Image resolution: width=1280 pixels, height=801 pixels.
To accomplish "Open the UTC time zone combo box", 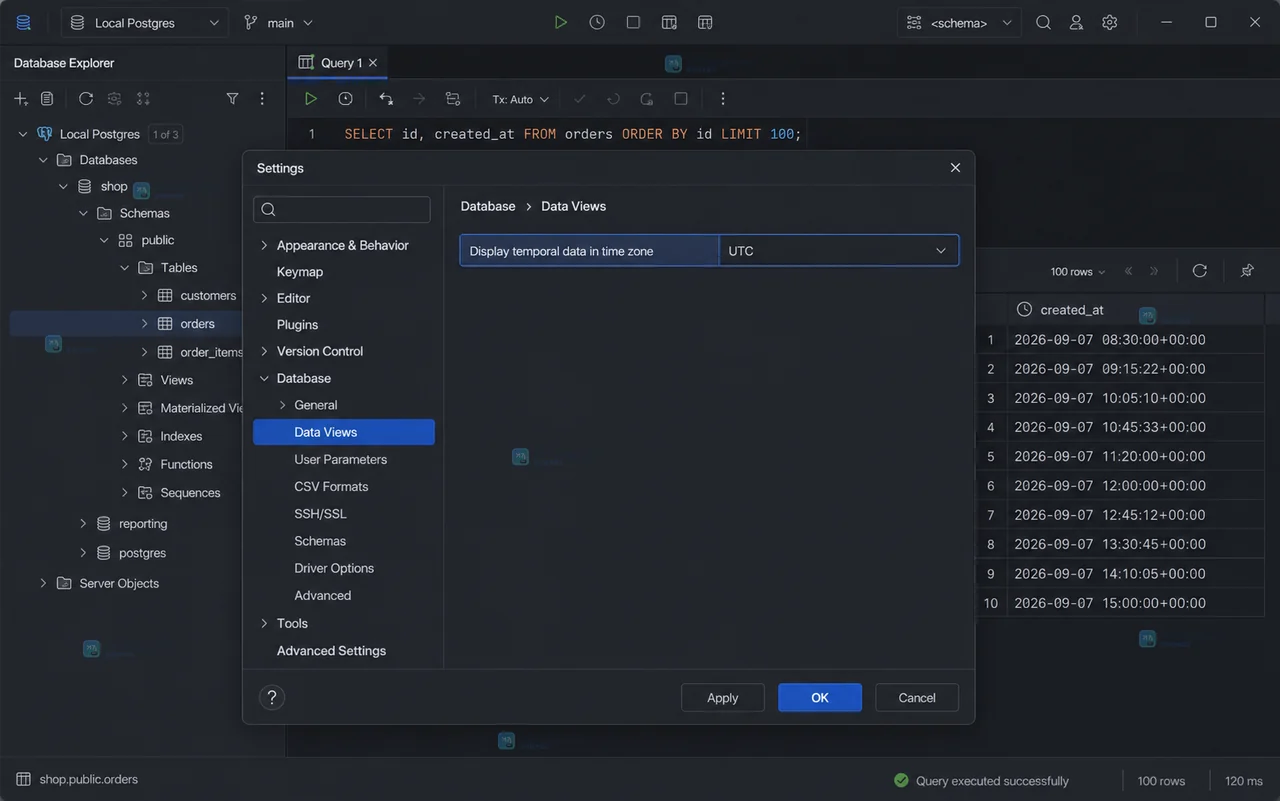I will click(x=838, y=251).
